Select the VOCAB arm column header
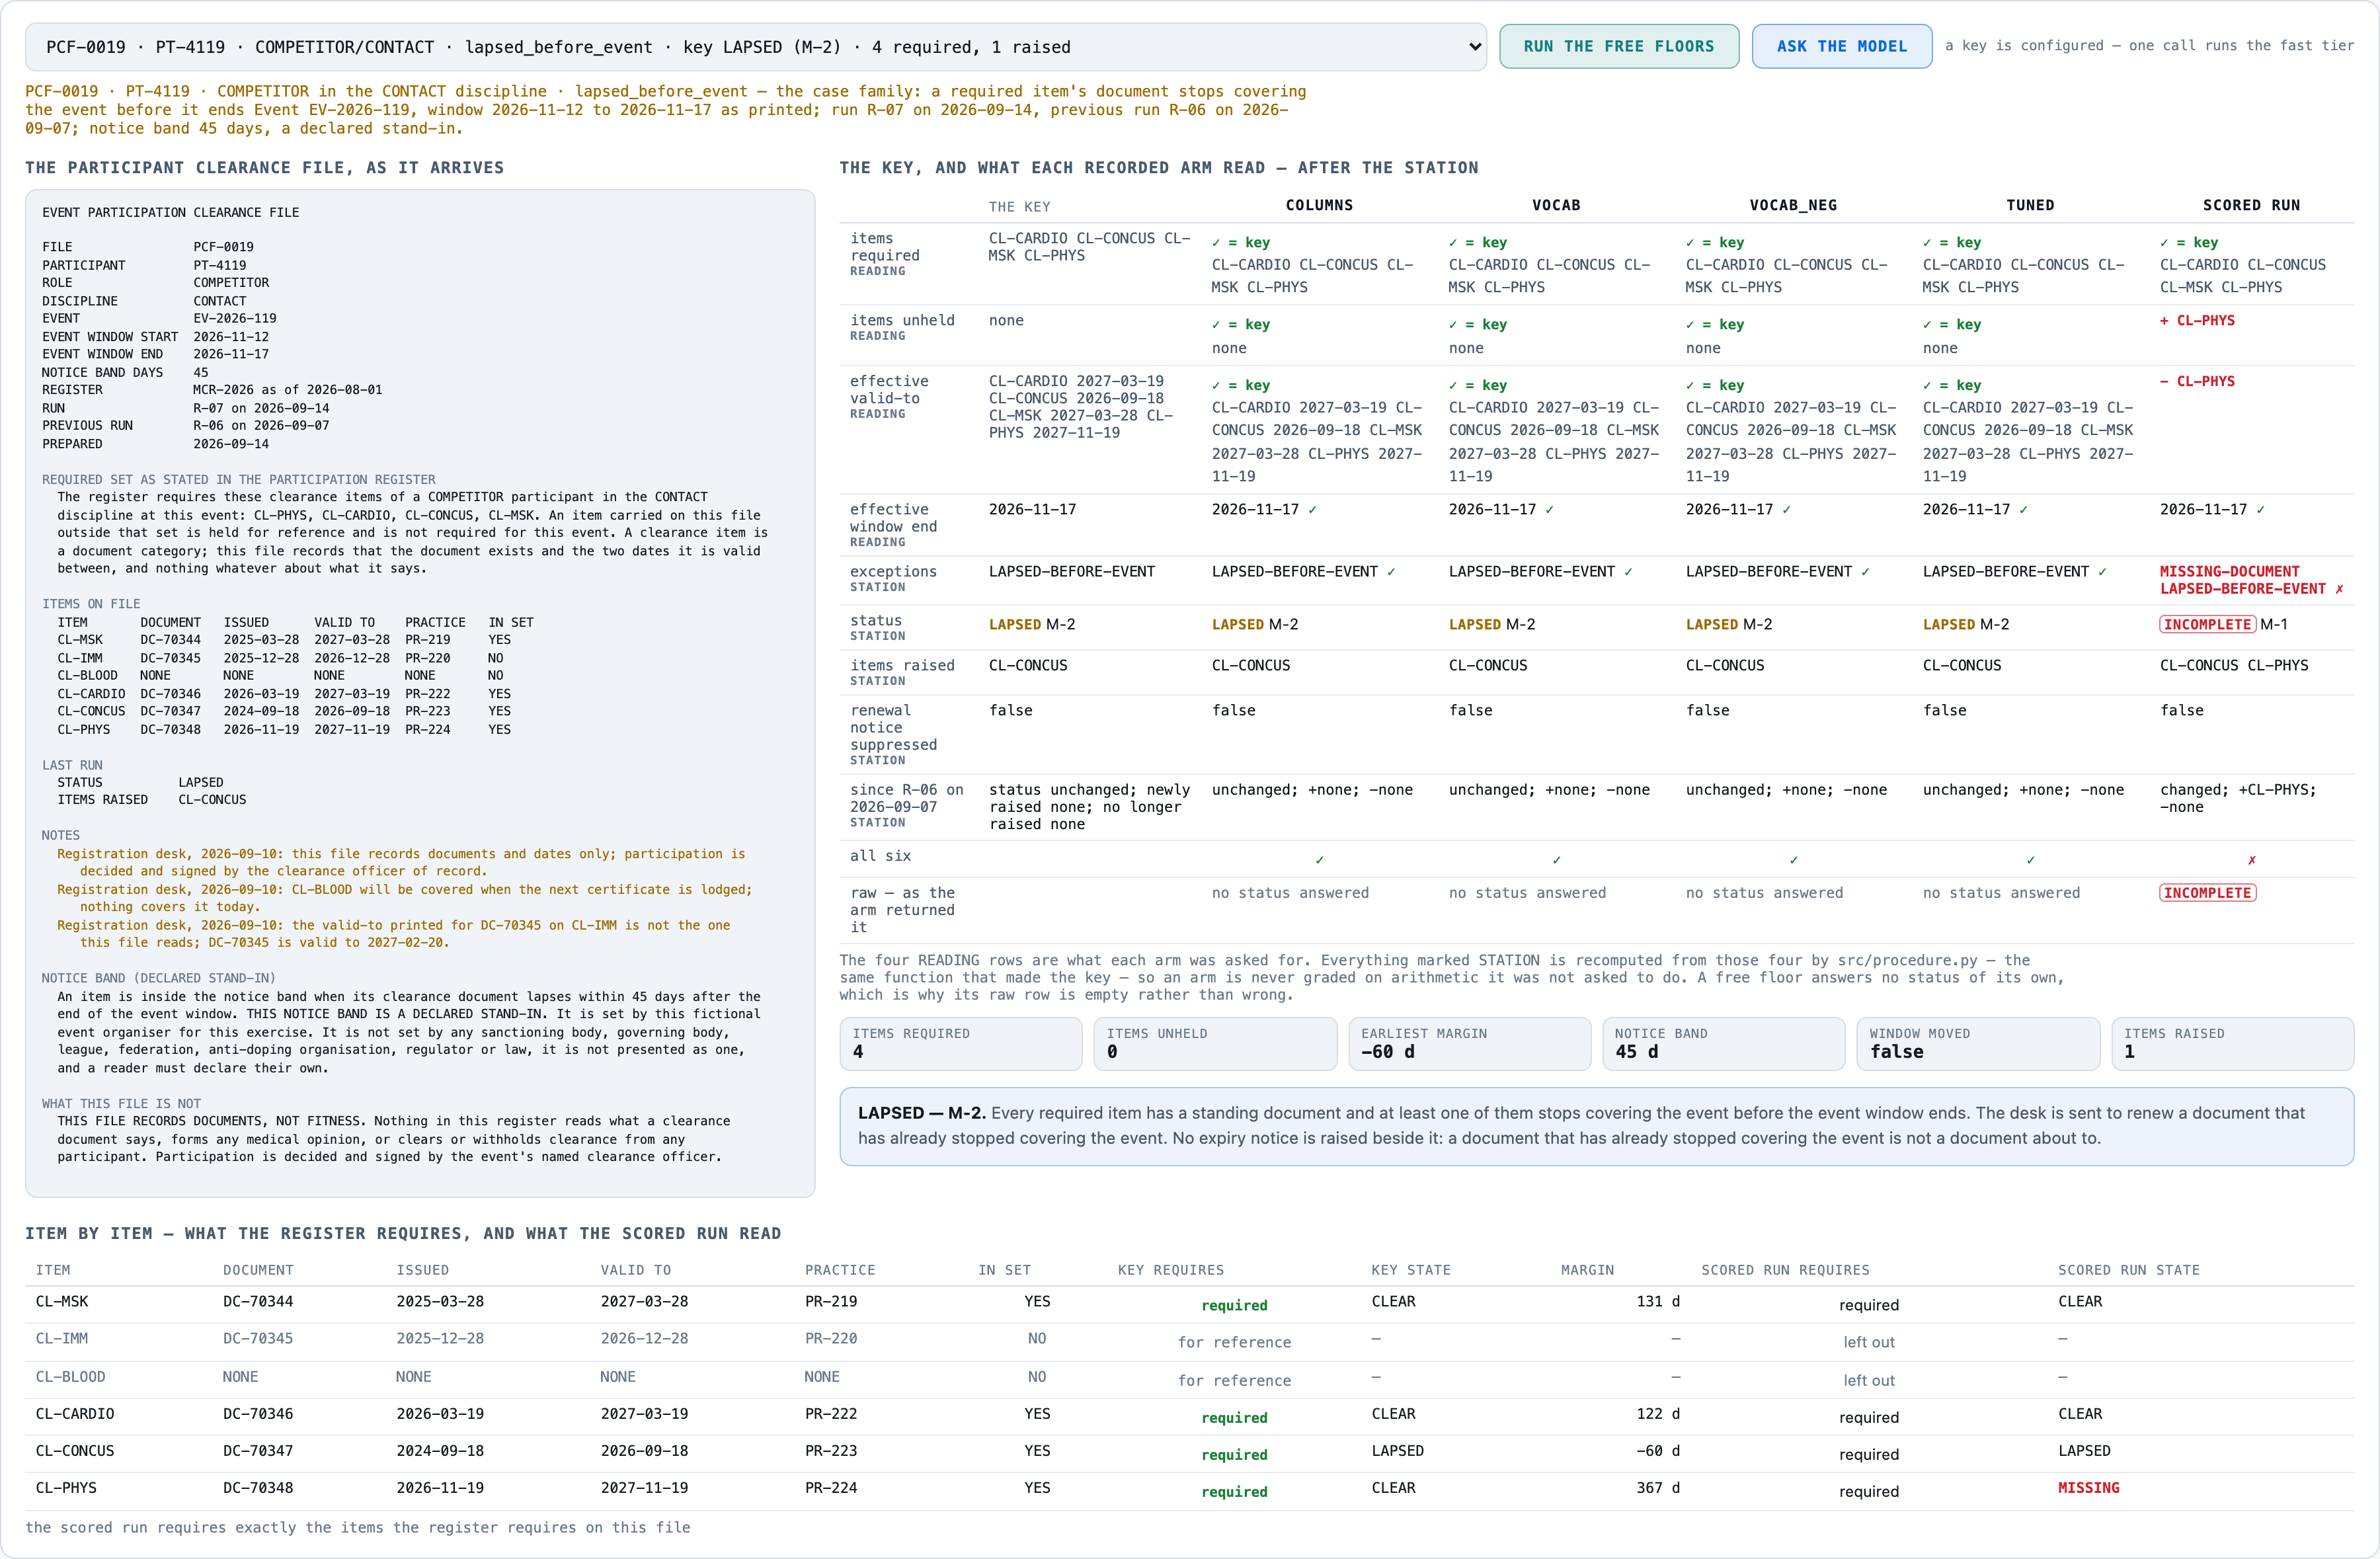This screenshot has height=1559, width=2380. point(1556,205)
